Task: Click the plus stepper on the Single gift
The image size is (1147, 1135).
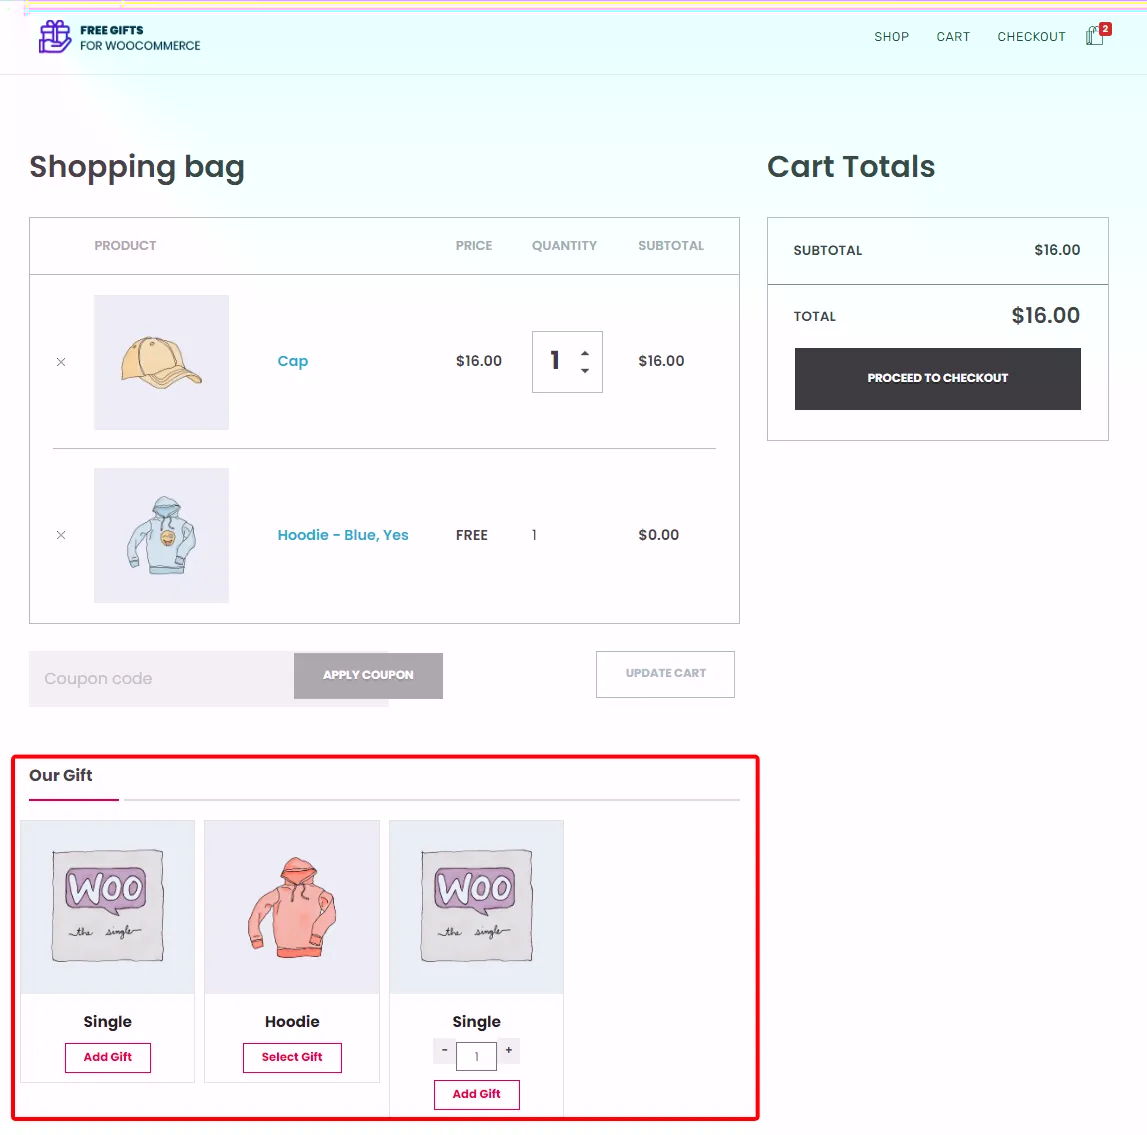Action: tap(508, 1052)
